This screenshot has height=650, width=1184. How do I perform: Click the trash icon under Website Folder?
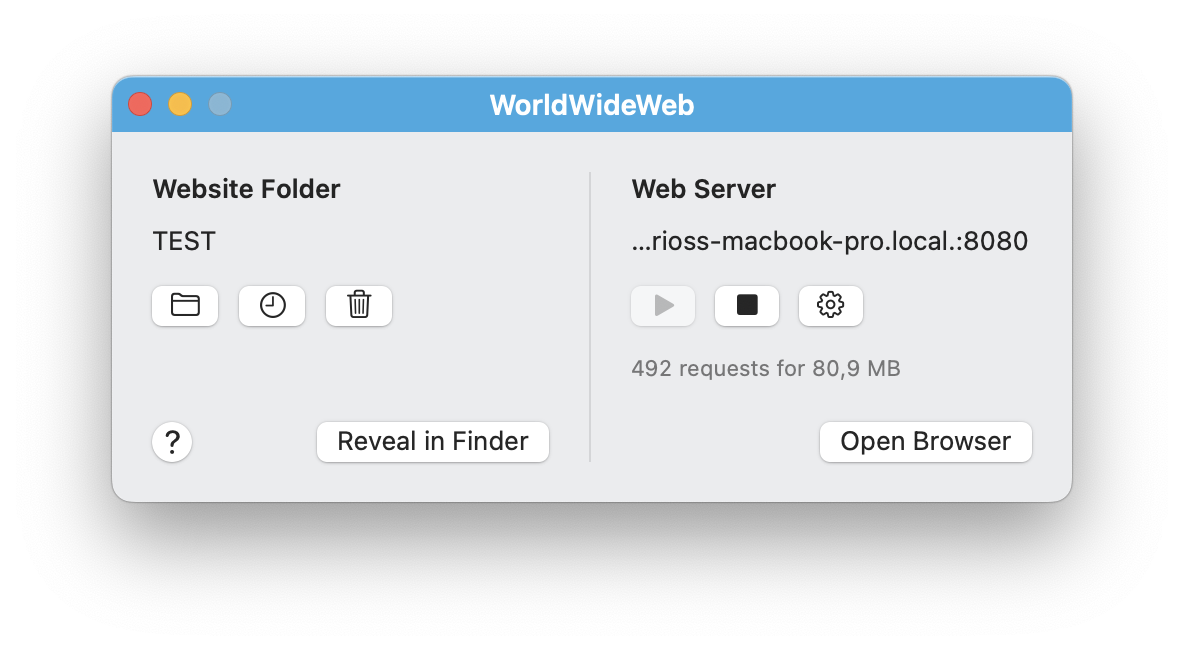pyautogui.click(x=359, y=305)
